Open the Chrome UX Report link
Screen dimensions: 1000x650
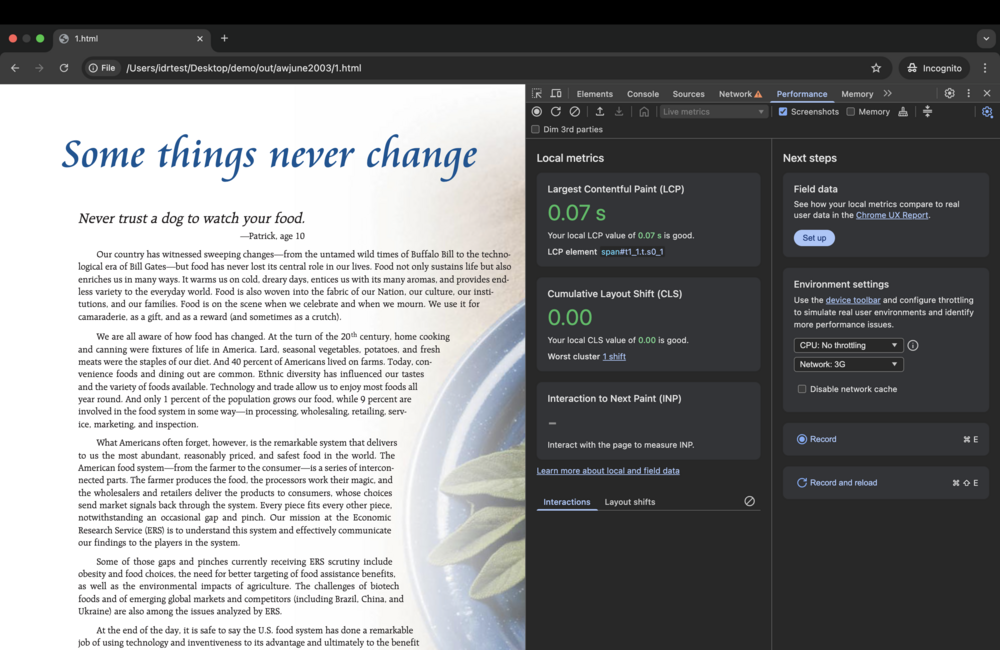(892, 215)
